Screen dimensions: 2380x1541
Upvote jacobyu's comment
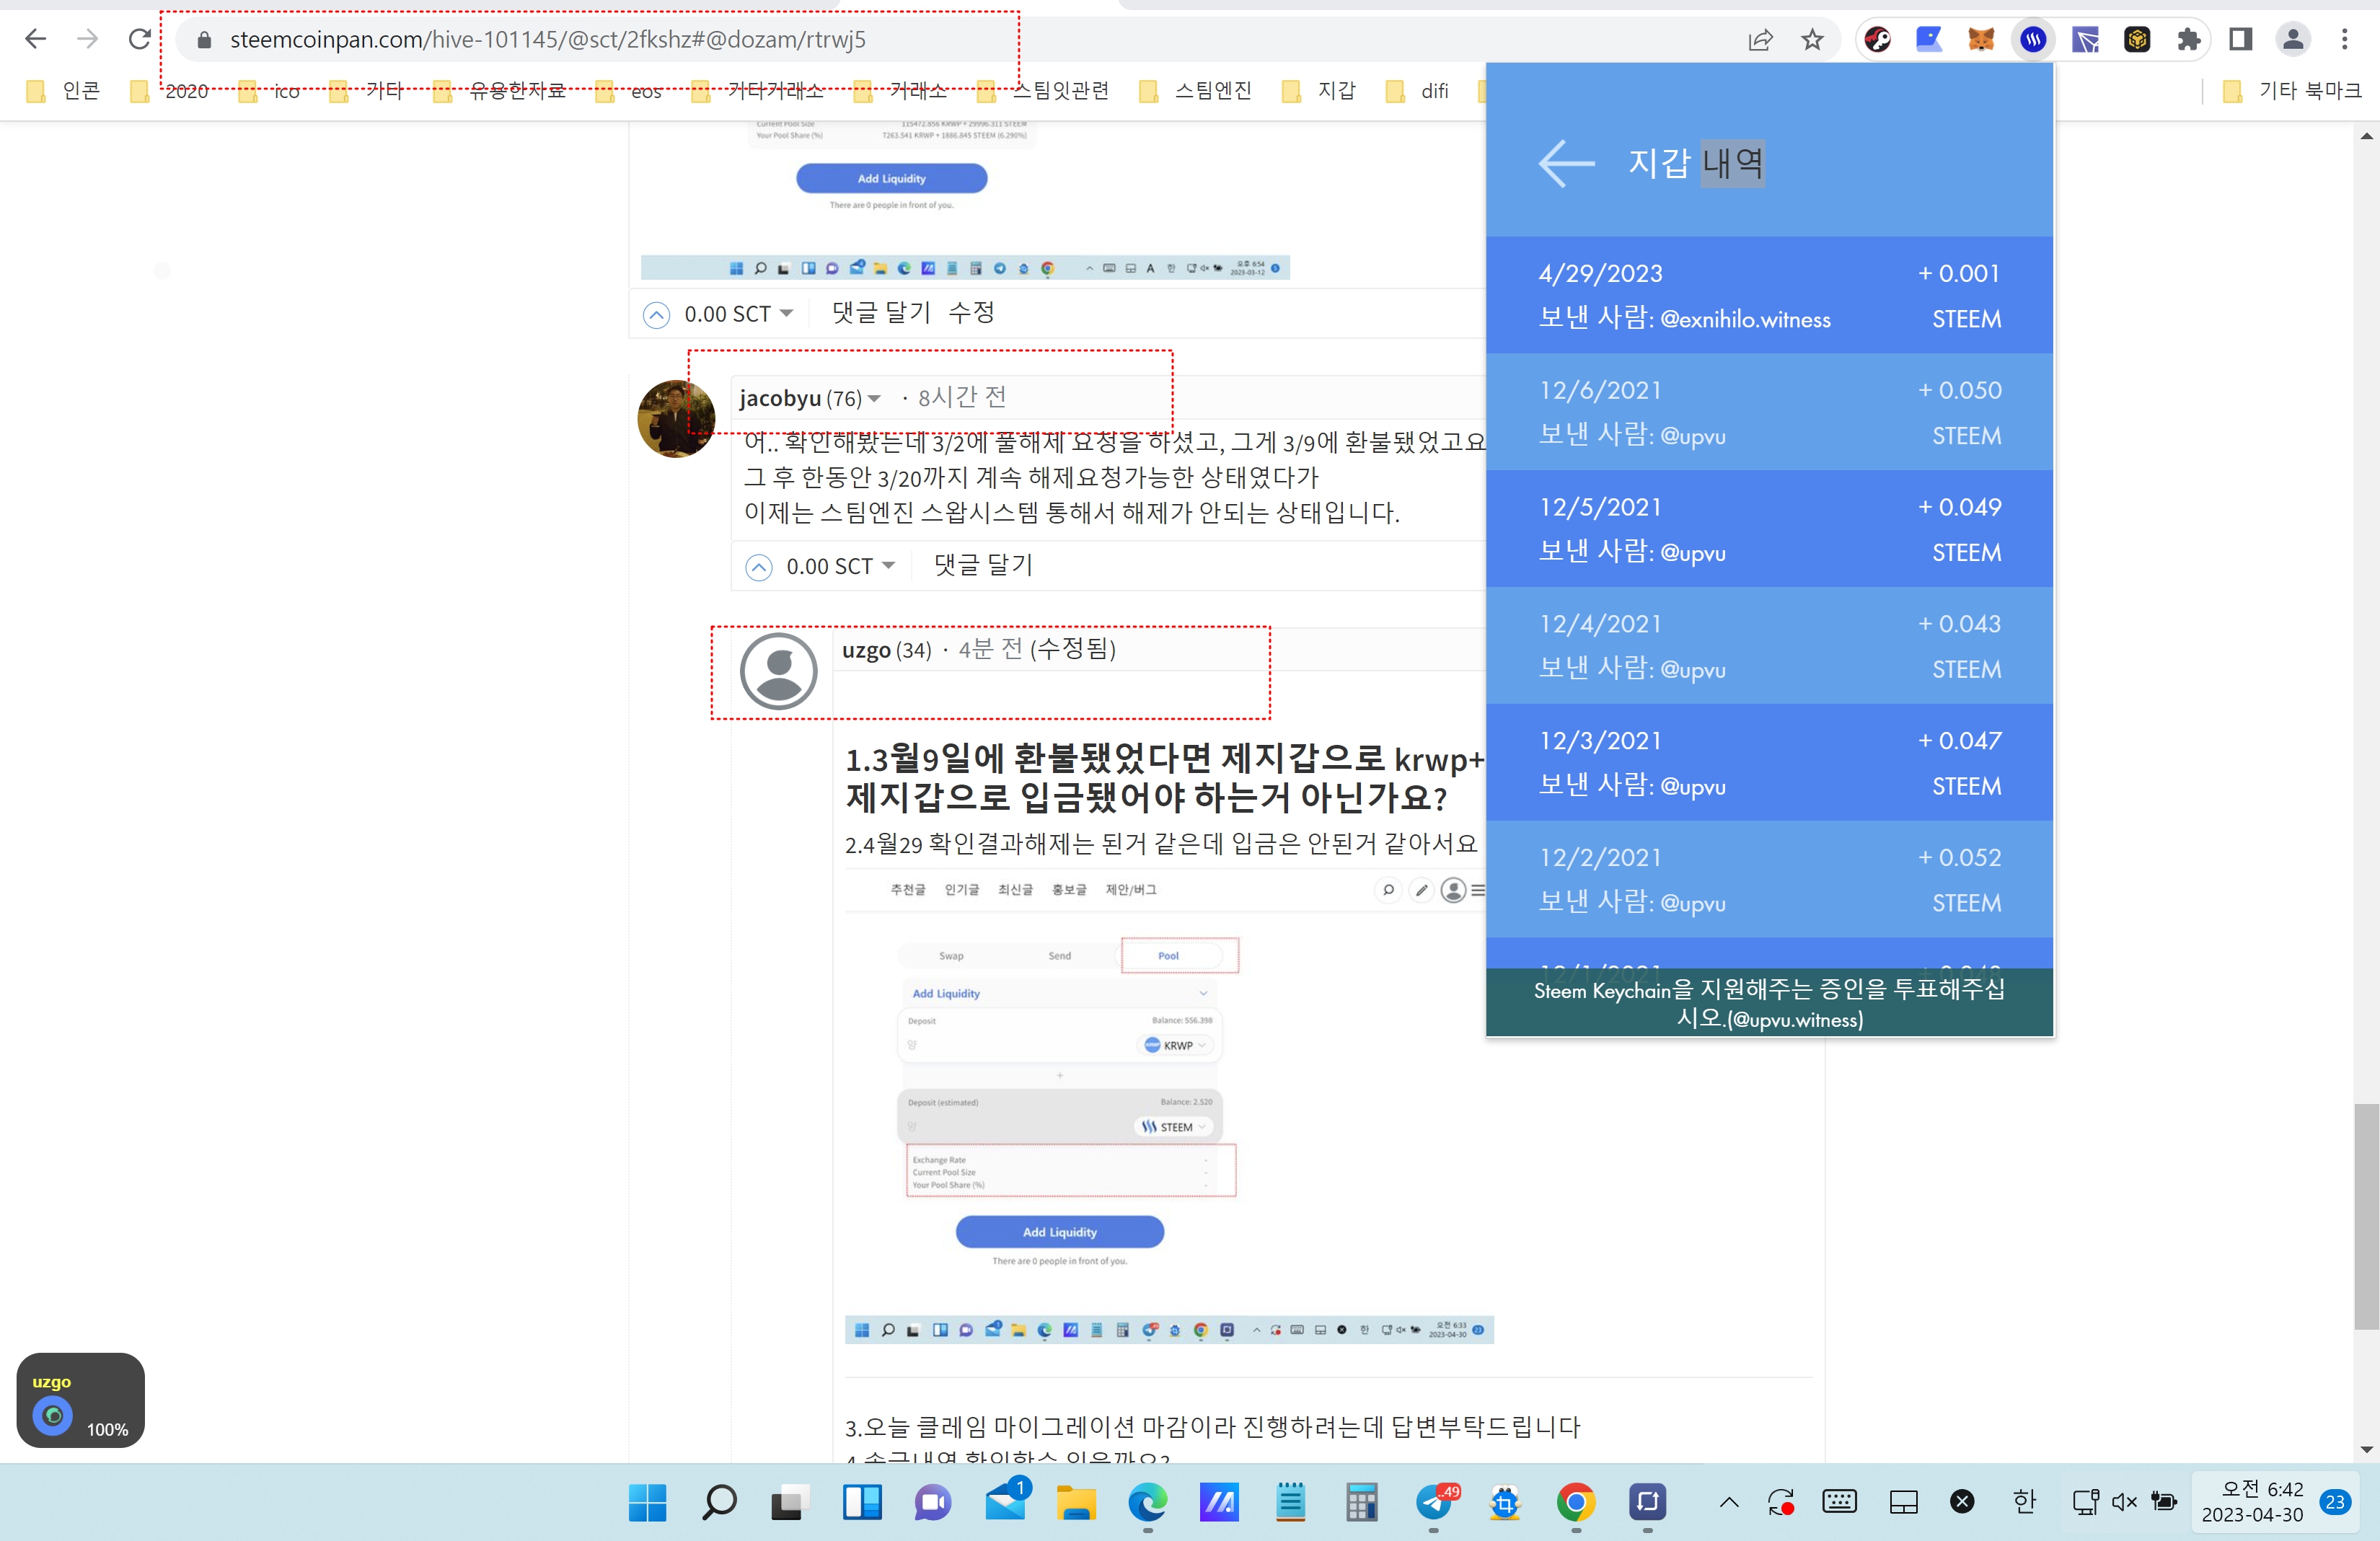coord(759,567)
